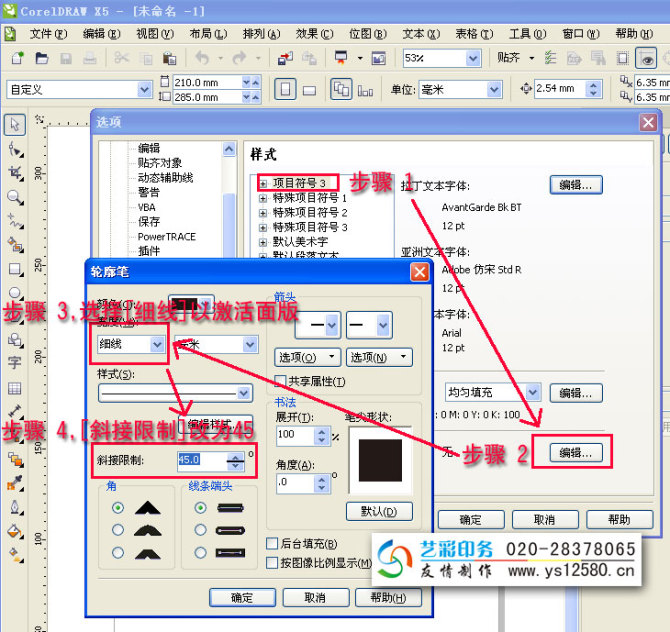Select the Text (字) tool
670x632 pixels.
(x=15, y=363)
